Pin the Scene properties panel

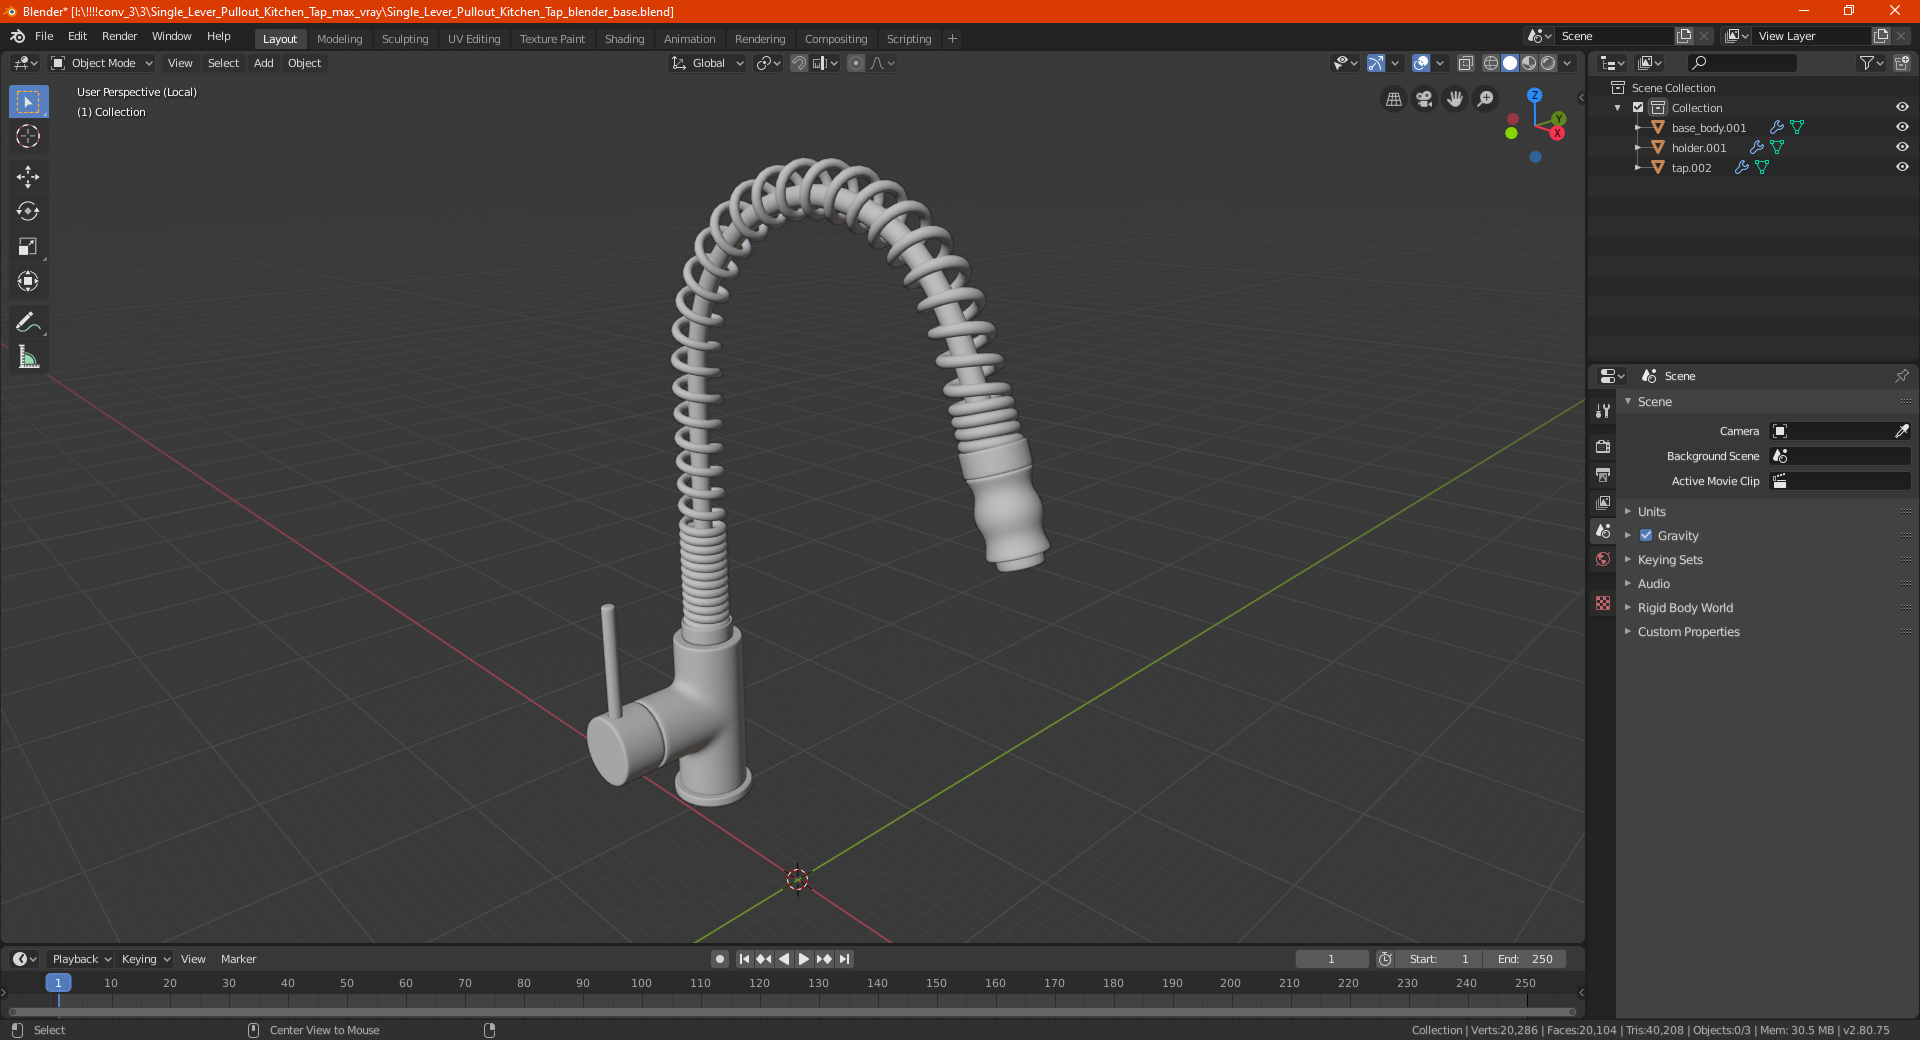click(1901, 376)
